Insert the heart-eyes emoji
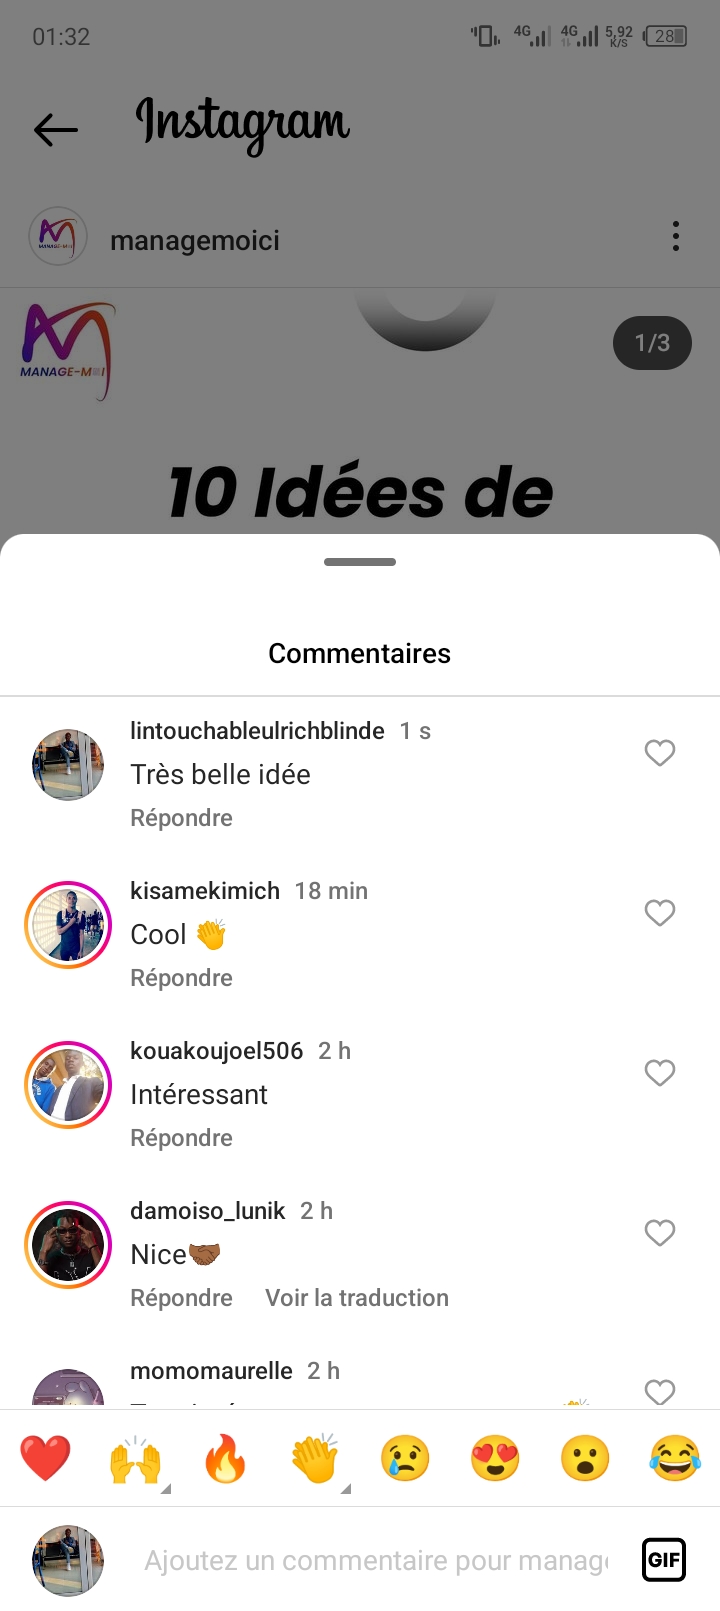This screenshot has width=720, height=1611. [495, 1458]
